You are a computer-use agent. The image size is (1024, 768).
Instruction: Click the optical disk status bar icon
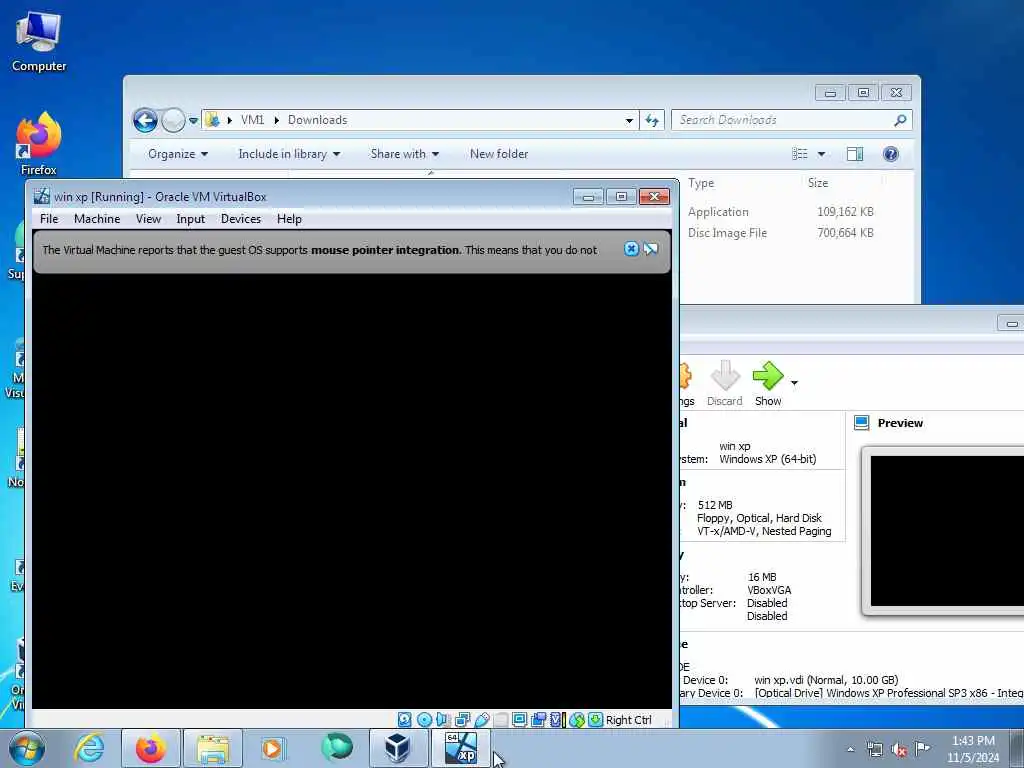point(424,720)
